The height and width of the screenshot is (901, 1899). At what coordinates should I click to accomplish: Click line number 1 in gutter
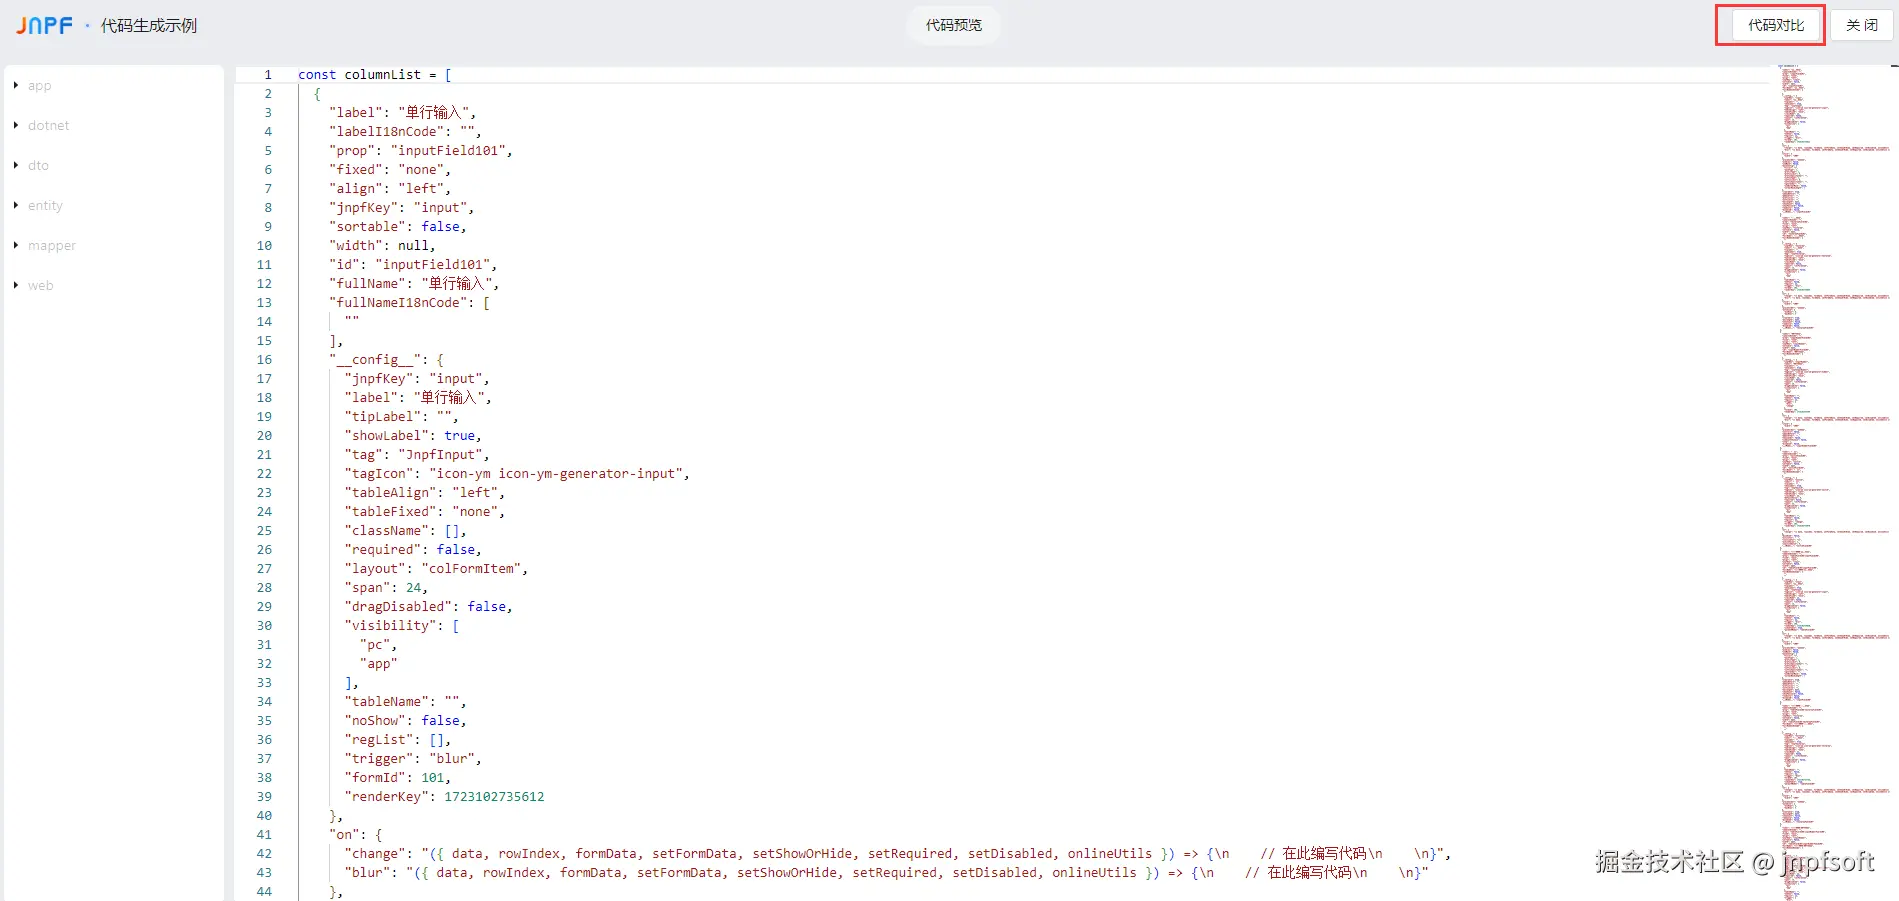click(268, 75)
